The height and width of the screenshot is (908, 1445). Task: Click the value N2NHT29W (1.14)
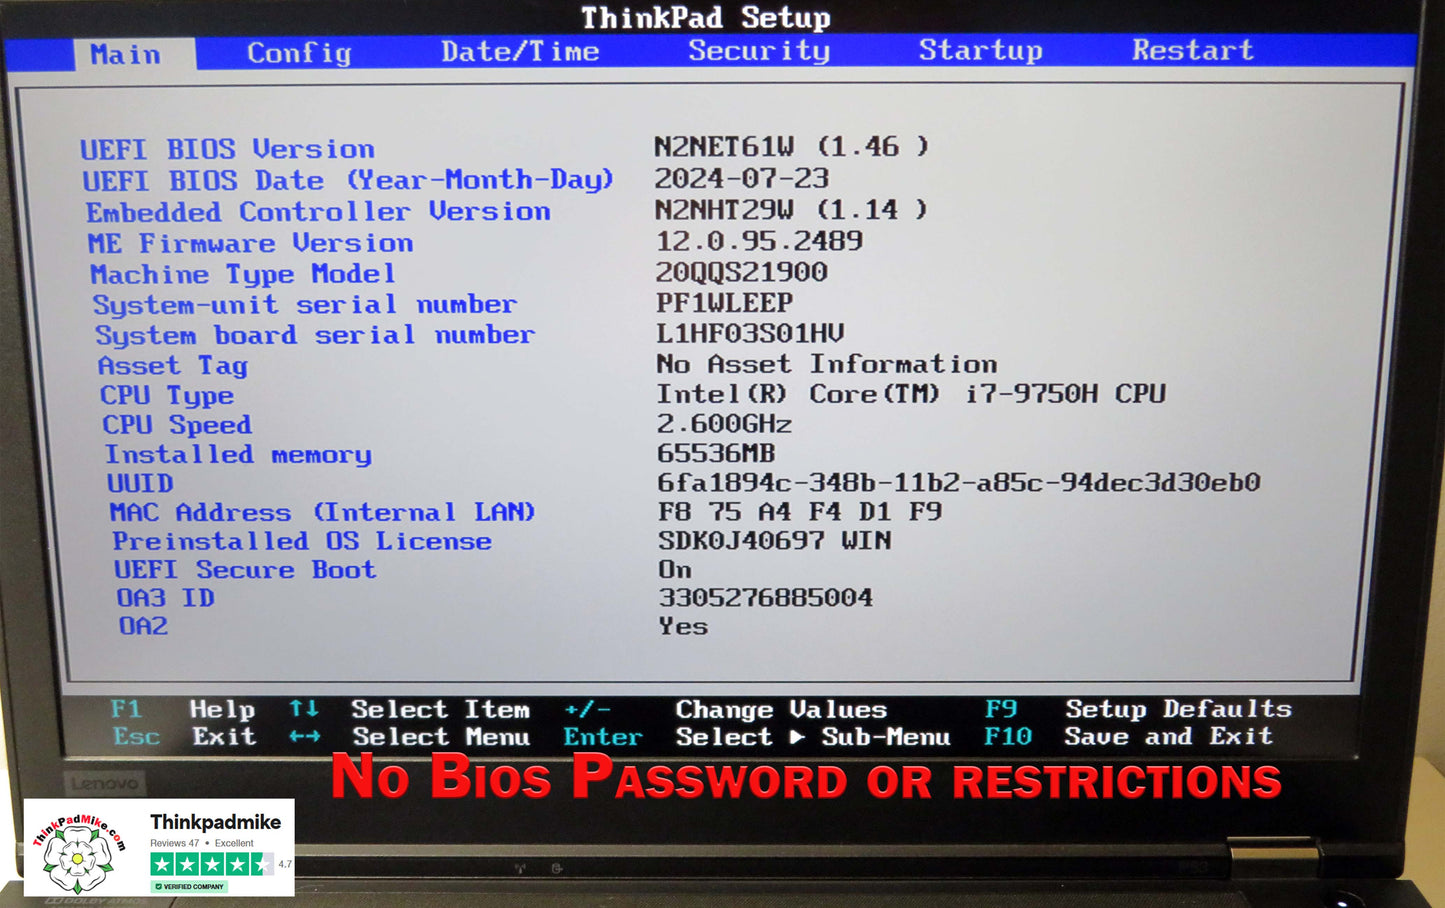tap(791, 209)
